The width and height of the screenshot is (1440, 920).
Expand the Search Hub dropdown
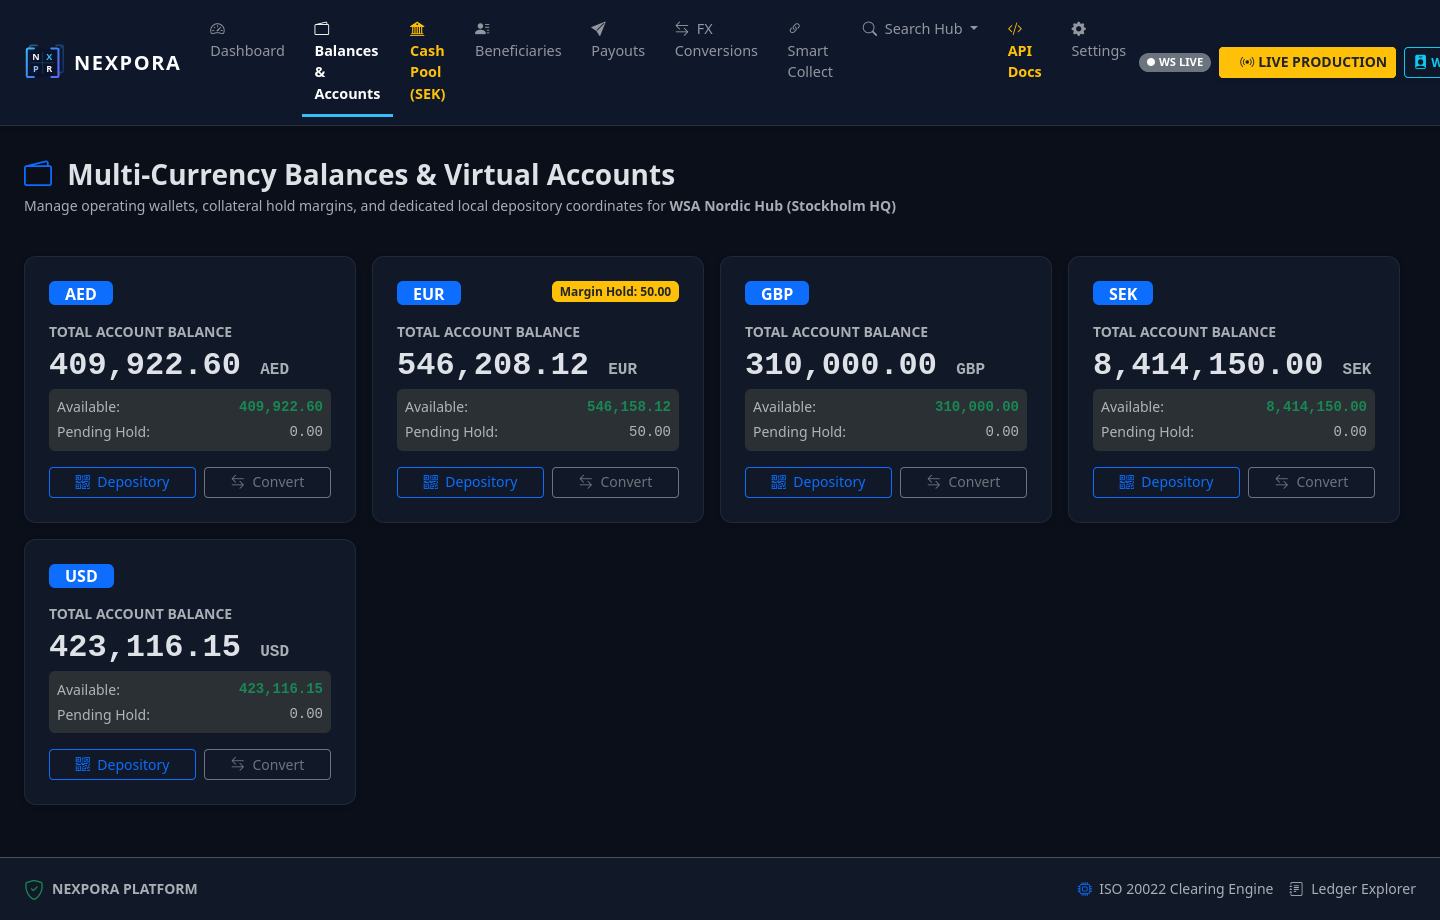click(x=920, y=29)
